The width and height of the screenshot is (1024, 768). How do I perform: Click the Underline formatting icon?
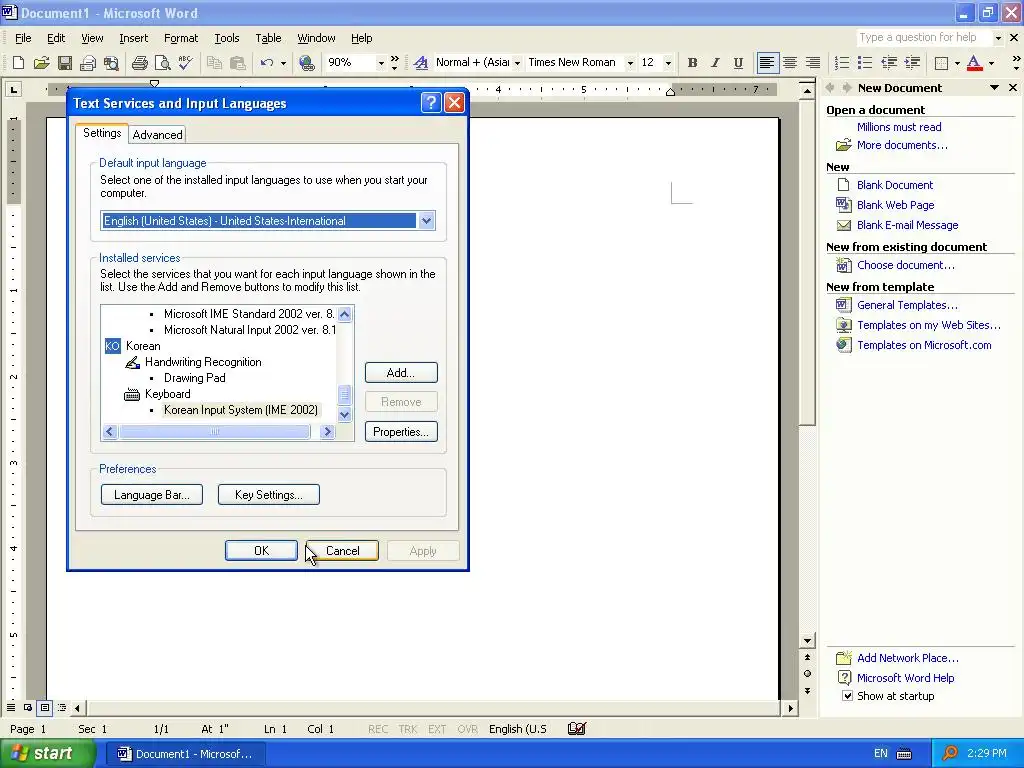[x=738, y=63]
